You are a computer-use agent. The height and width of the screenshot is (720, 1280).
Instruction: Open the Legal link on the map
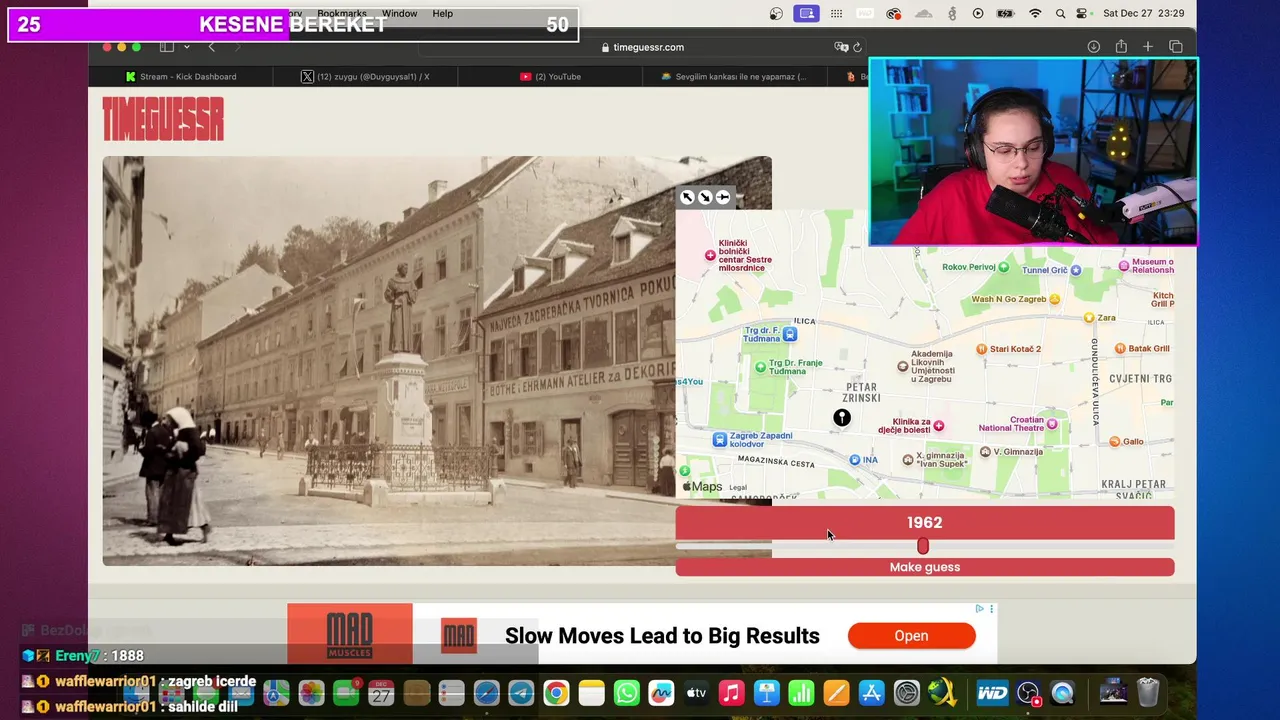click(x=738, y=488)
